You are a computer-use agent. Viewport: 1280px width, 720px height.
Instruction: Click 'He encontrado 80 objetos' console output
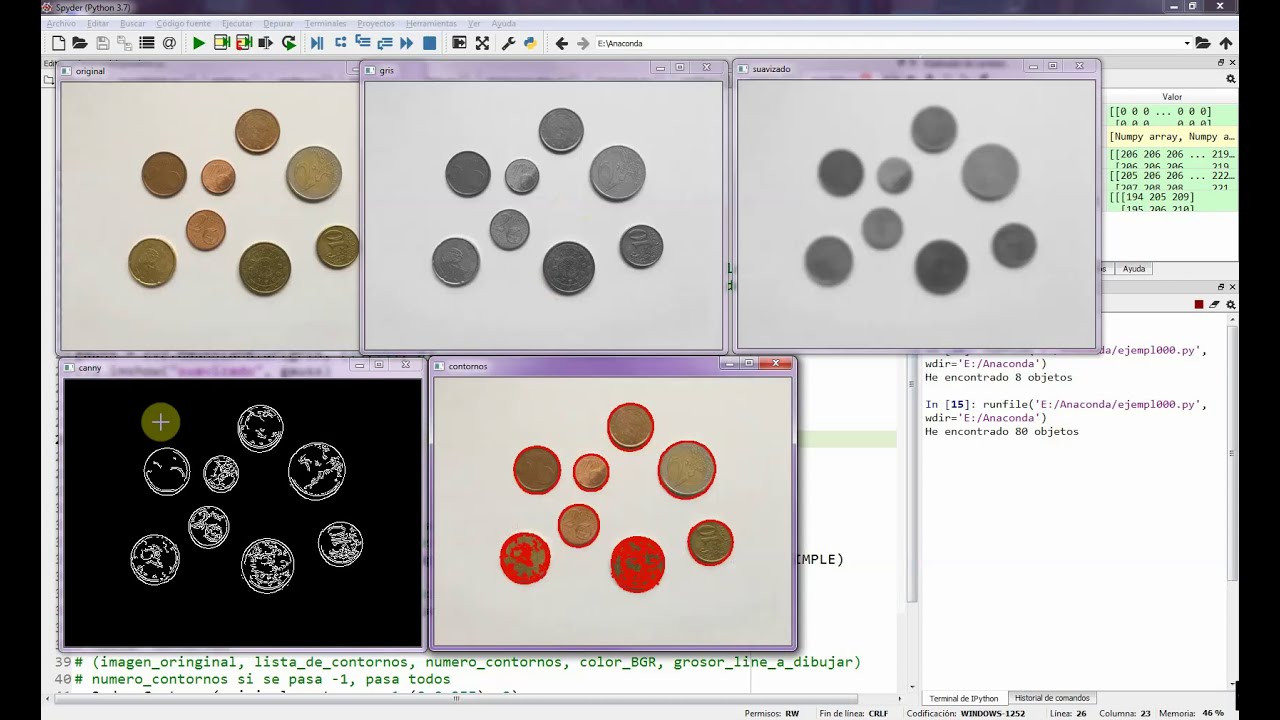point(1001,432)
